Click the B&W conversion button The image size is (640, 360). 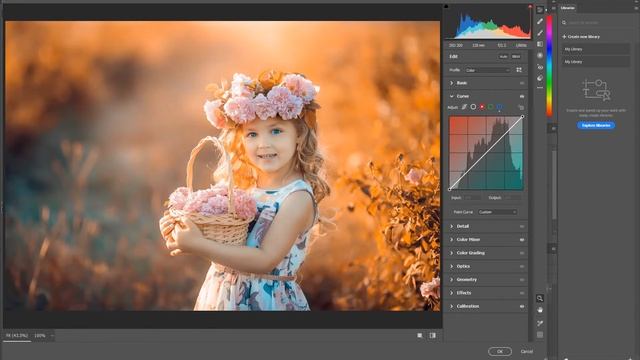pyautogui.click(x=516, y=57)
